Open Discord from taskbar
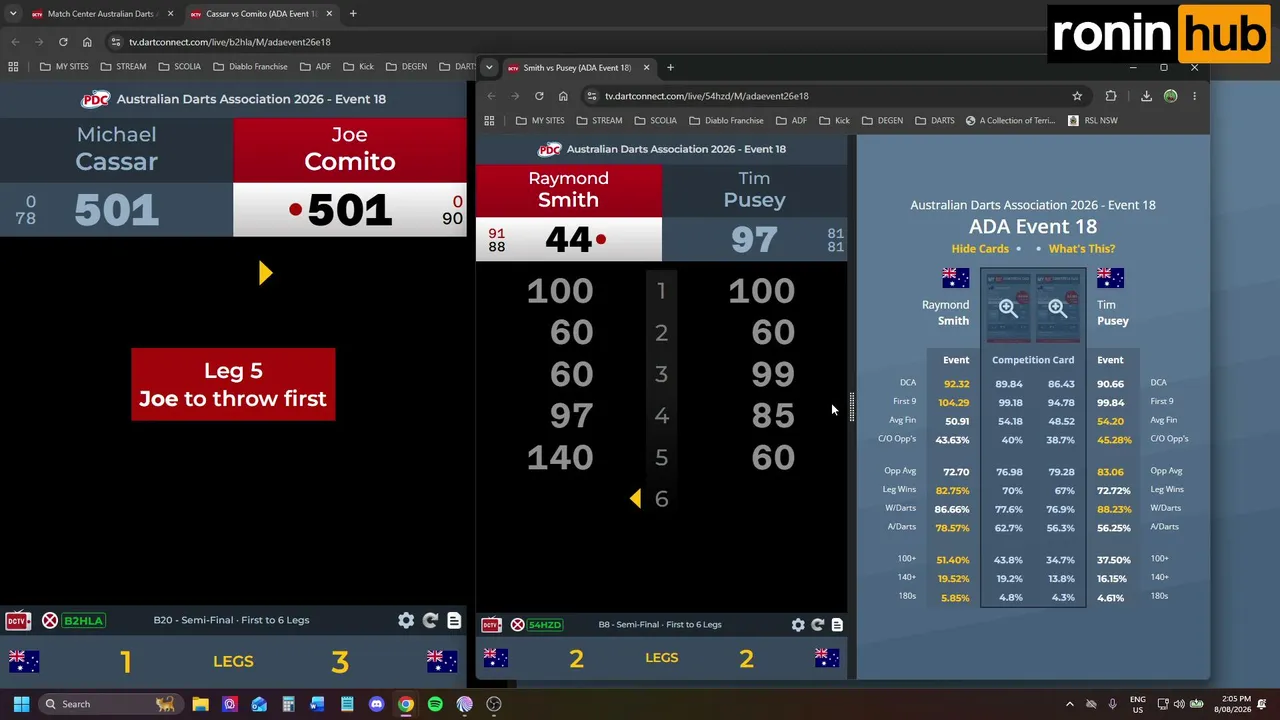This screenshot has height=720, width=1280. click(x=376, y=704)
